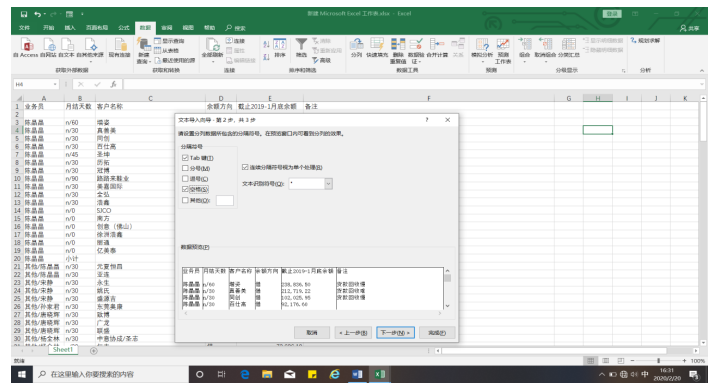Click the zoom slider in status bar
This screenshot has height=388, width=724.
tap(658, 361)
